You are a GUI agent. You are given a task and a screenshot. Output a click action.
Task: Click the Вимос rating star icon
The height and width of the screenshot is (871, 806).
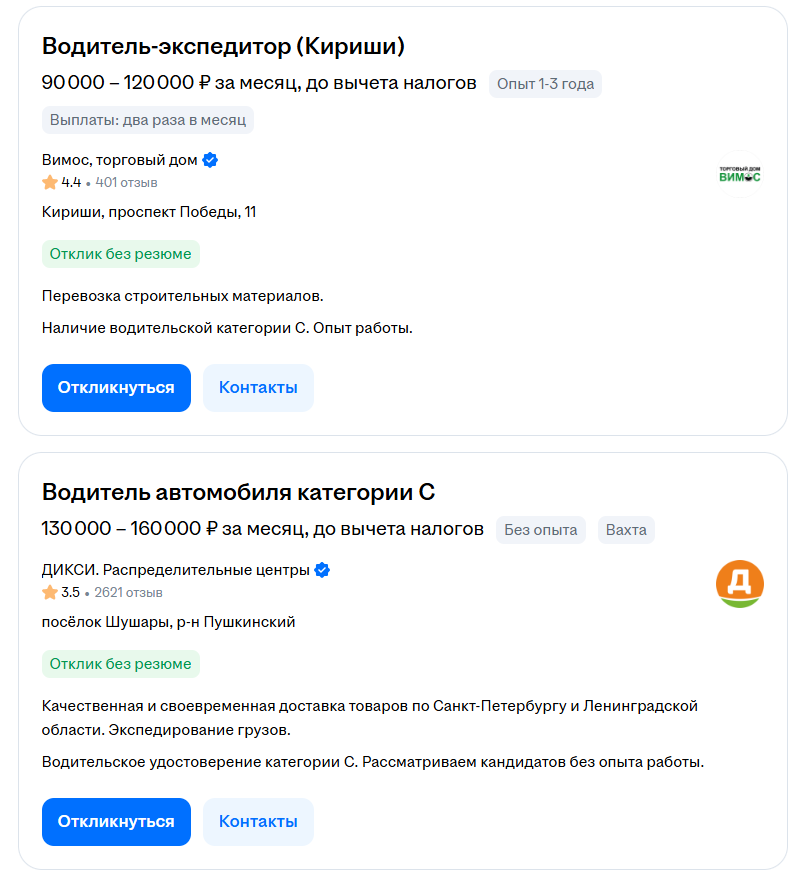pyautogui.click(x=49, y=182)
